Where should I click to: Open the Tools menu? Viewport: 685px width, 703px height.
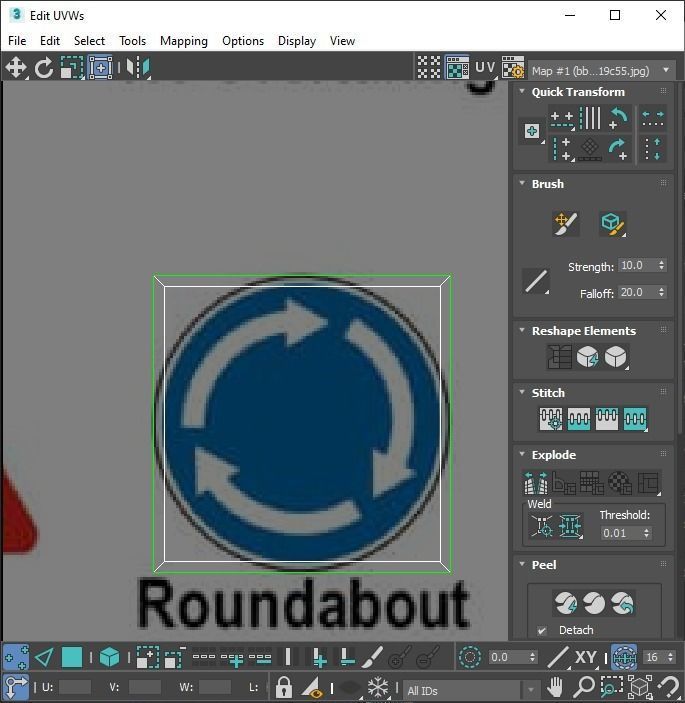pyautogui.click(x=132, y=41)
